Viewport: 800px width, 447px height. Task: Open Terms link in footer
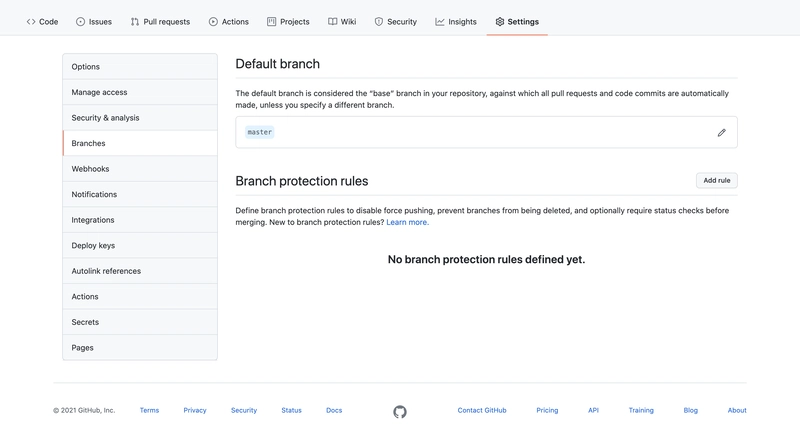click(149, 410)
